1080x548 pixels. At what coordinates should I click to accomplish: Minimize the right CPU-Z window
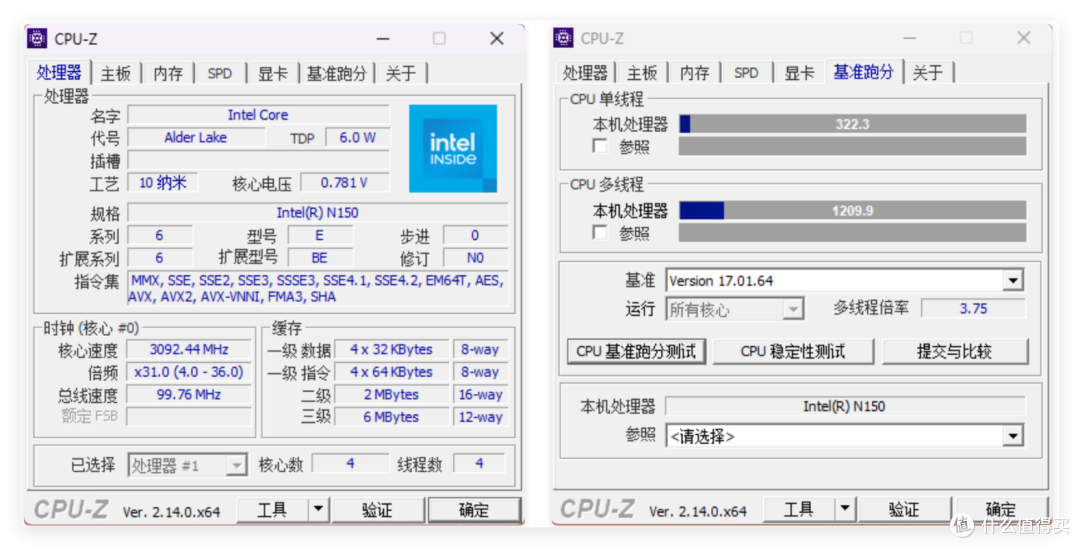pos(909,39)
